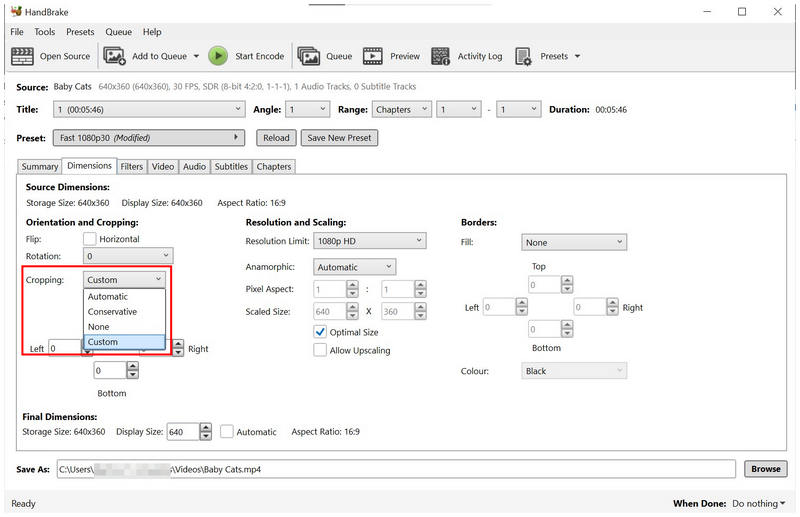
Task: Click the green Start Encode play icon
Action: click(218, 56)
